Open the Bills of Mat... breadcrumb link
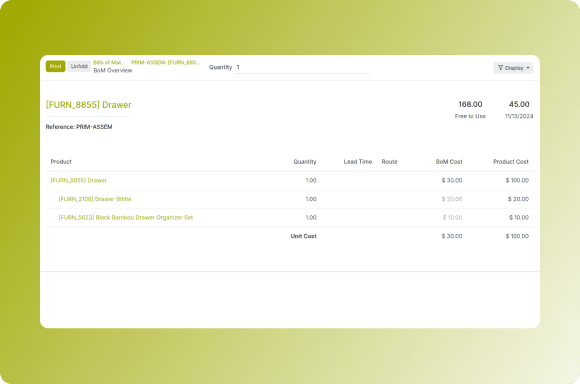This screenshot has height=384, width=580. click(109, 62)
